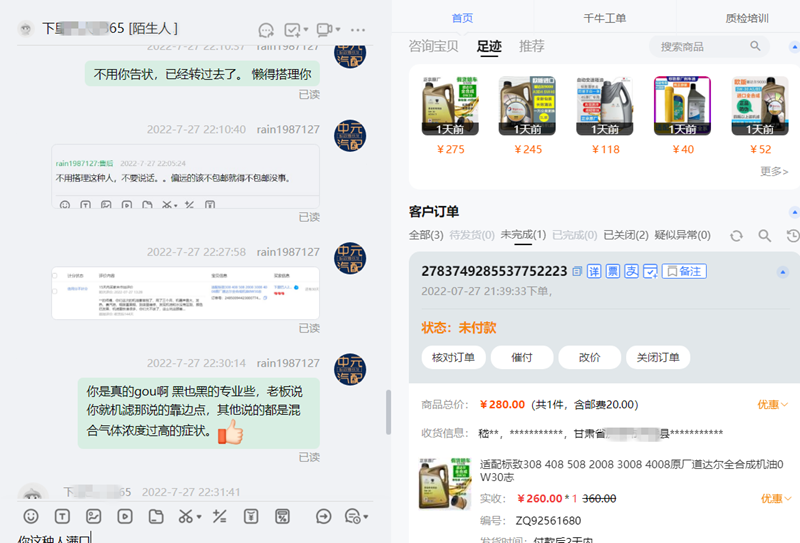Collapse the order card with arrow

point(783,272)
